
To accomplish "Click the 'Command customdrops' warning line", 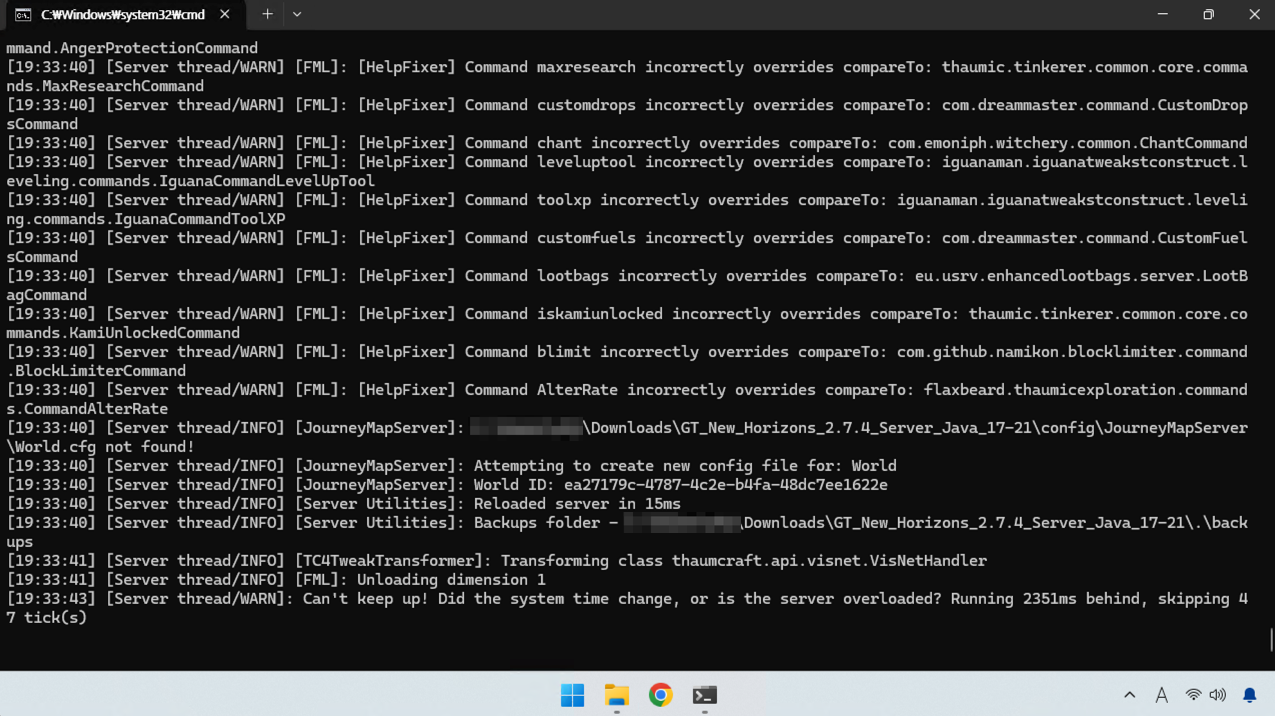I will coord(627,115).
